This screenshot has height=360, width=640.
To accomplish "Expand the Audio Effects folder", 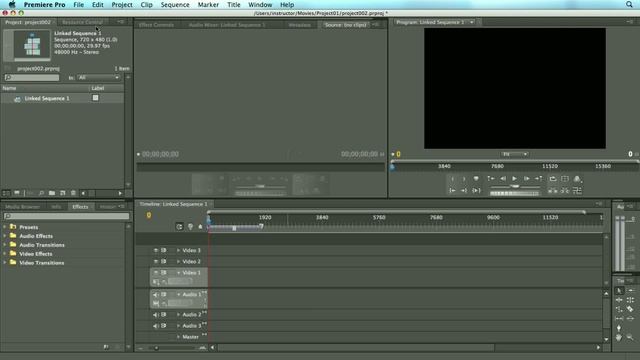I will coord(5,236).
